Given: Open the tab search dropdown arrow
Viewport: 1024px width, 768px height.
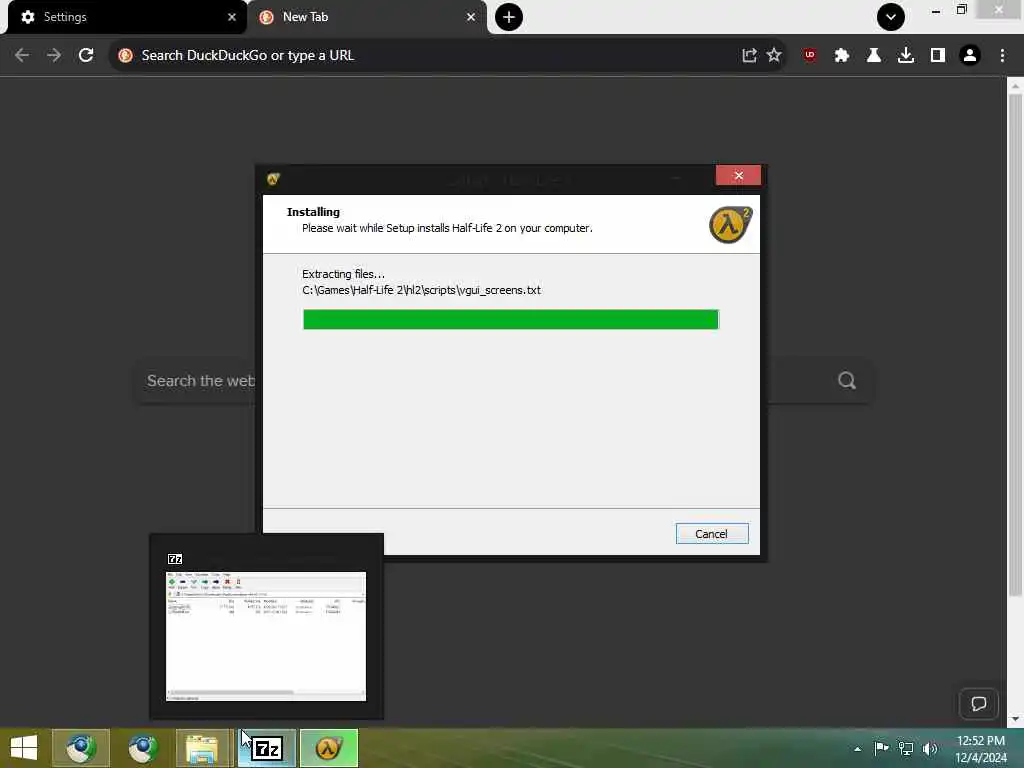Looking at the screenshot, I should pyautogui.click(x=891, y=17).
